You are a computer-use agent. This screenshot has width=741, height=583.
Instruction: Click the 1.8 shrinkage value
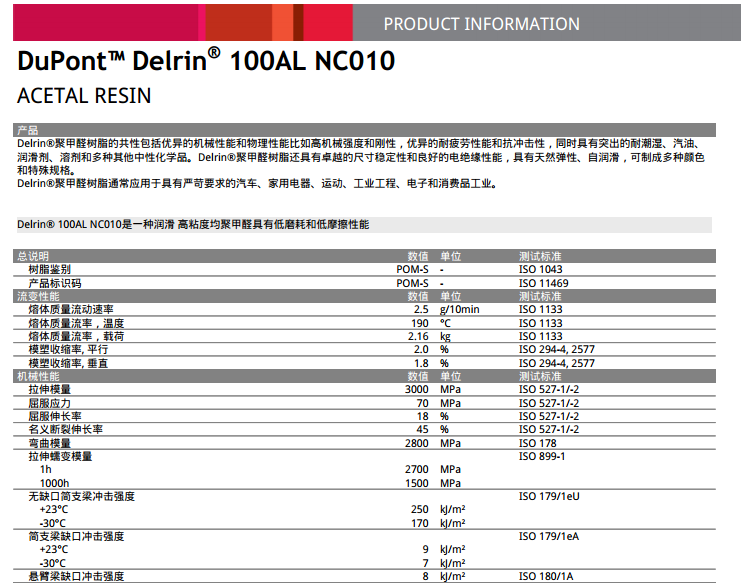[x=421, y=363]
